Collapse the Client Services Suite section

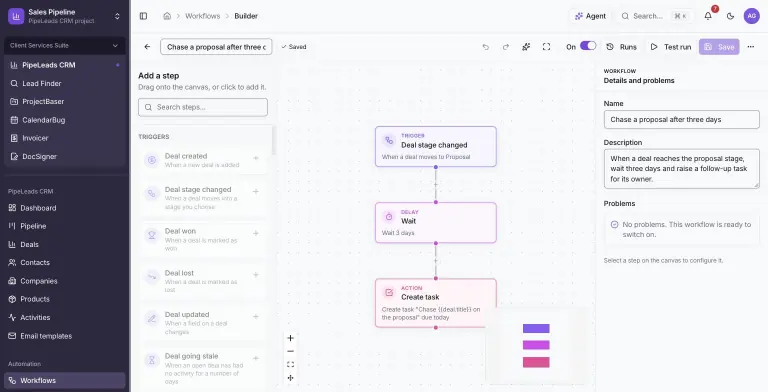(64, 46)
